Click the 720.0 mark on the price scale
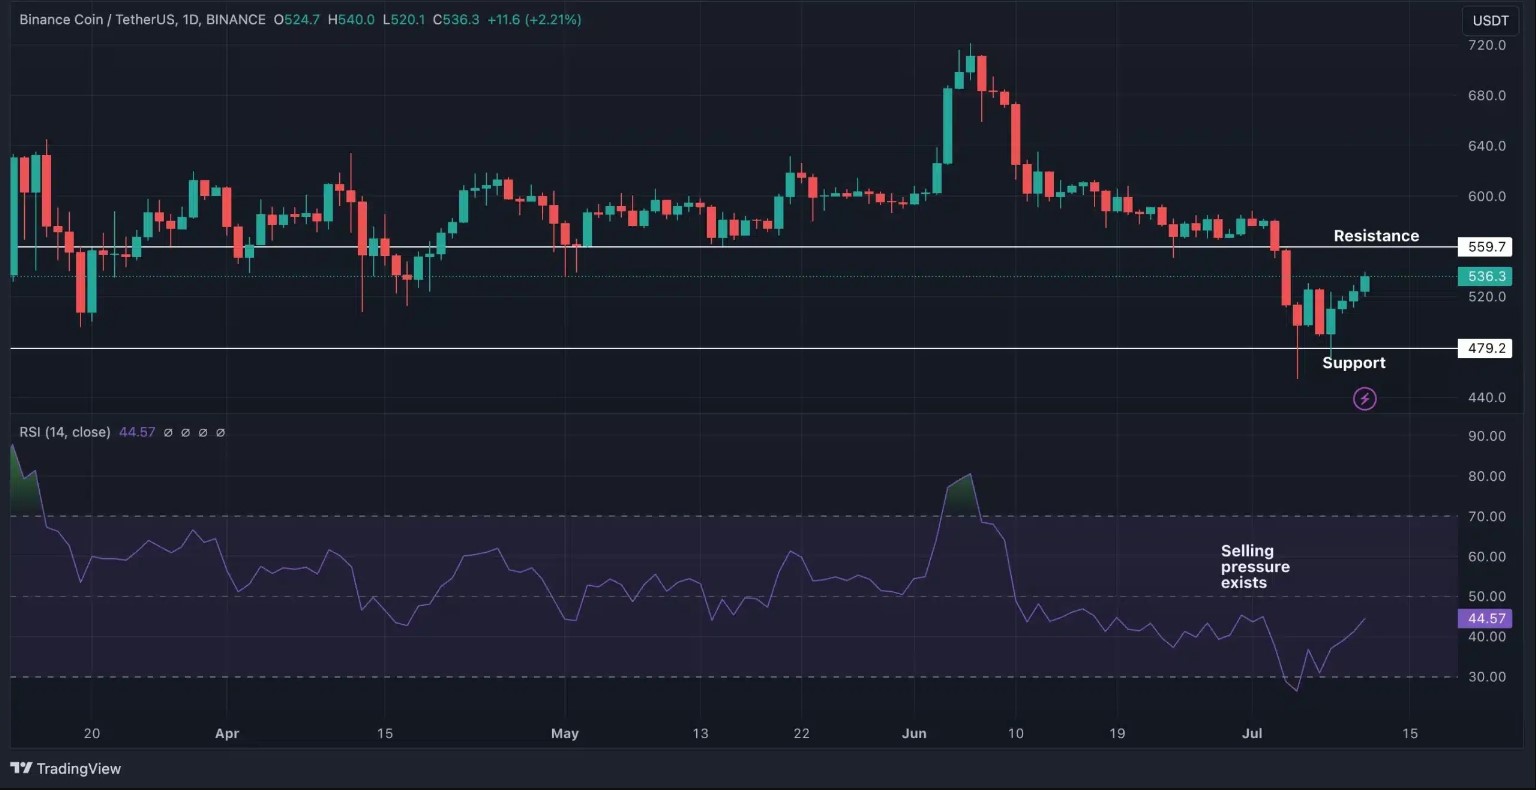 tap(1487, 45)
